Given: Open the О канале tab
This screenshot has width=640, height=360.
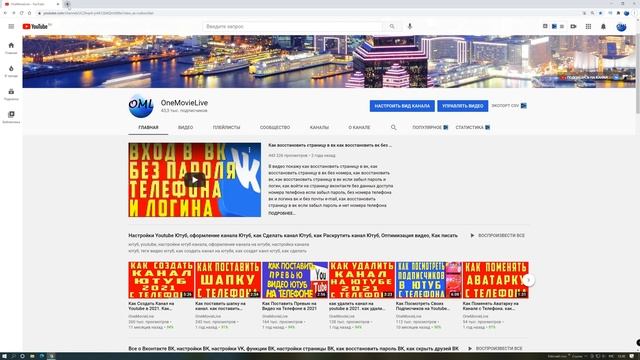Looking at the screenshot, I should point(359,127).
